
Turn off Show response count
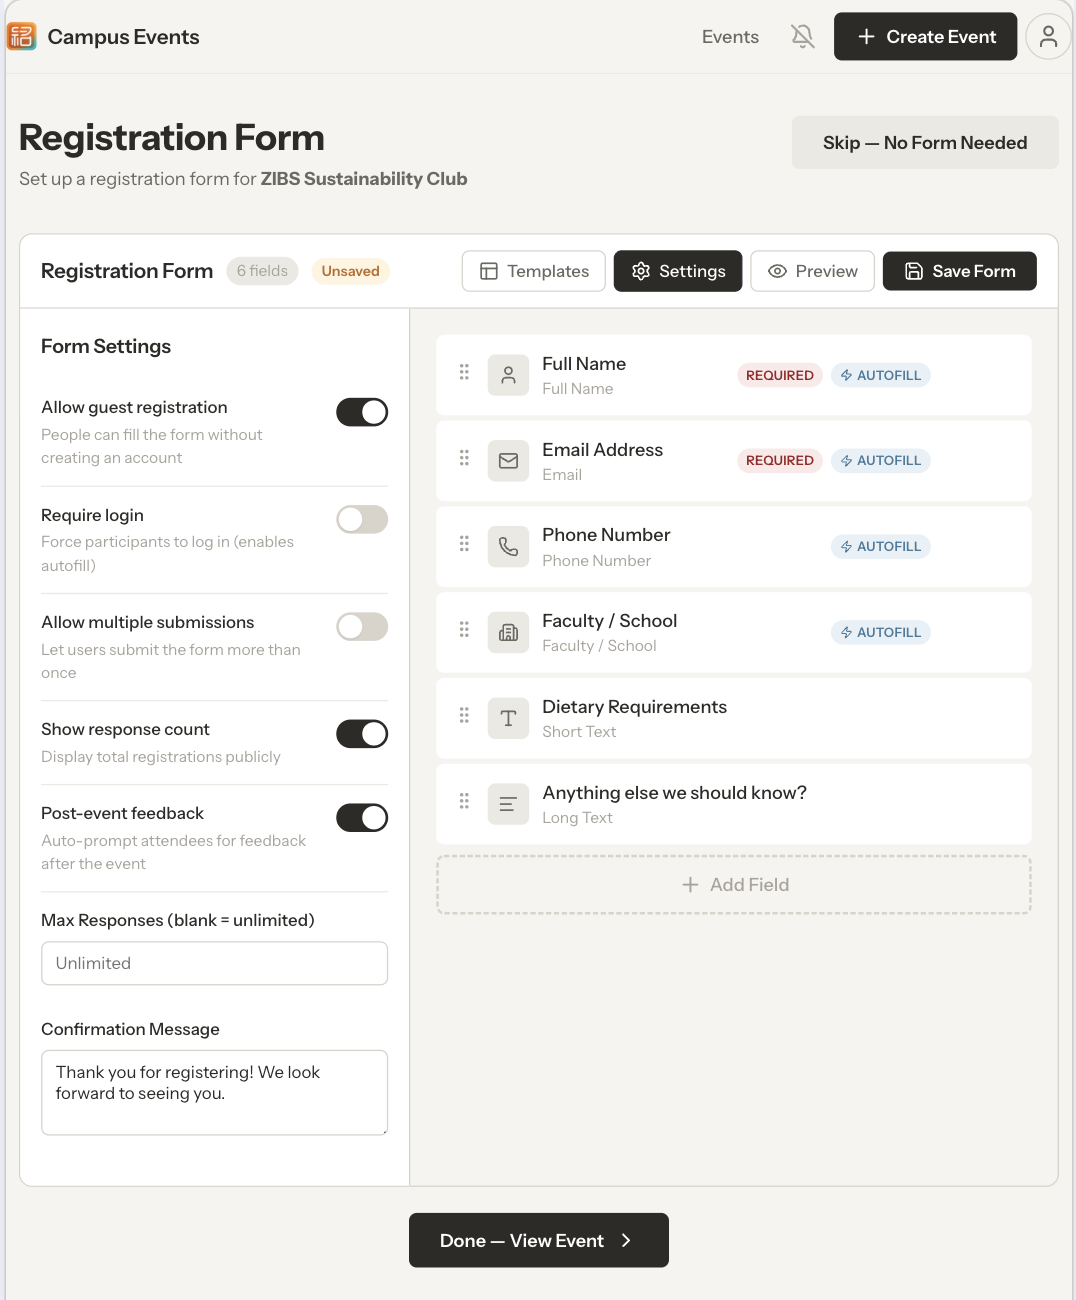coord(361,733)
